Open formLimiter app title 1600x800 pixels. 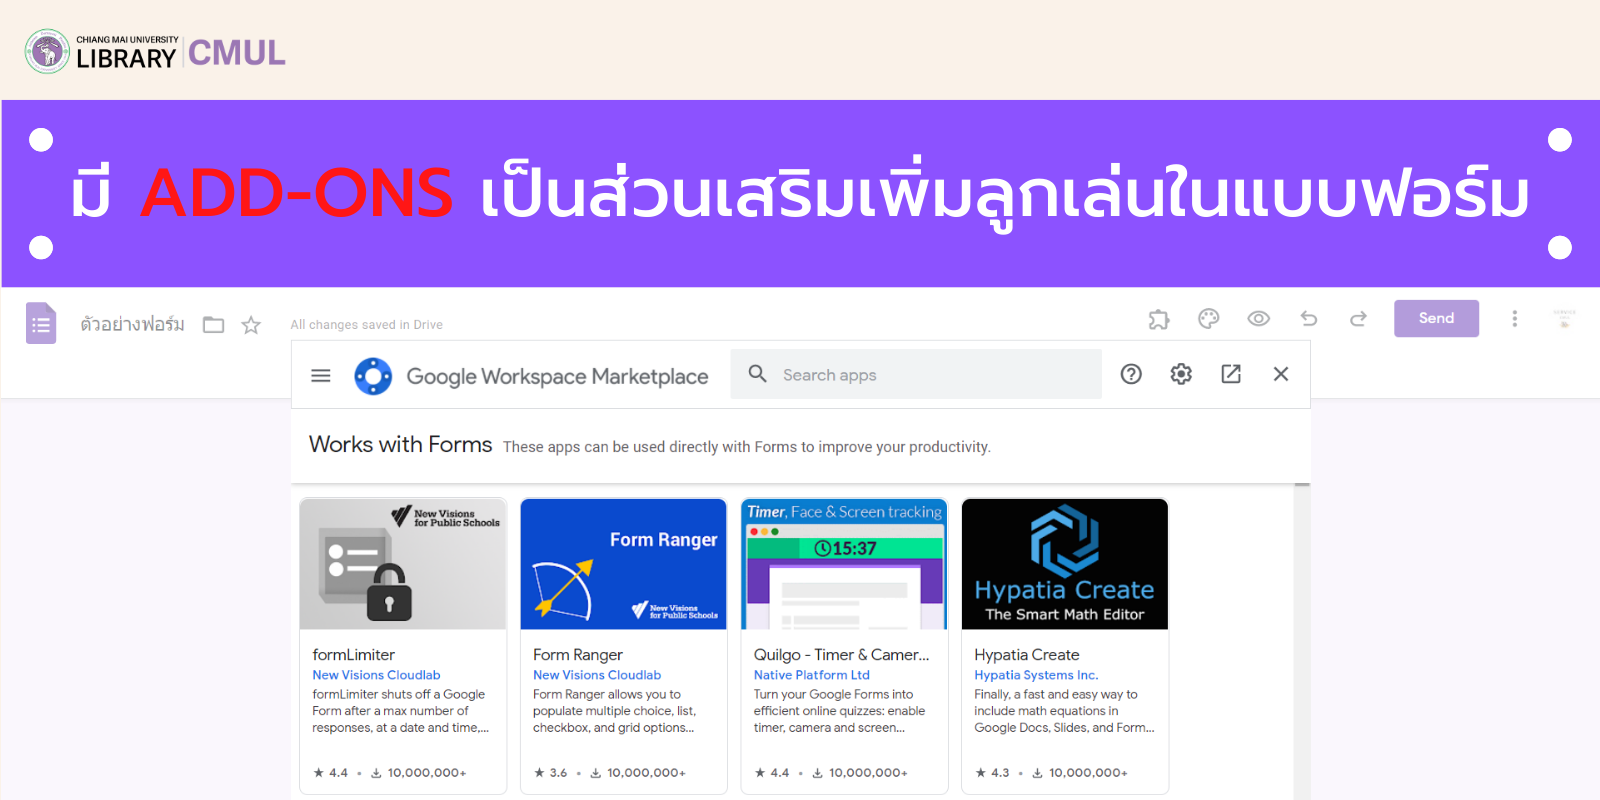(353, 654)
